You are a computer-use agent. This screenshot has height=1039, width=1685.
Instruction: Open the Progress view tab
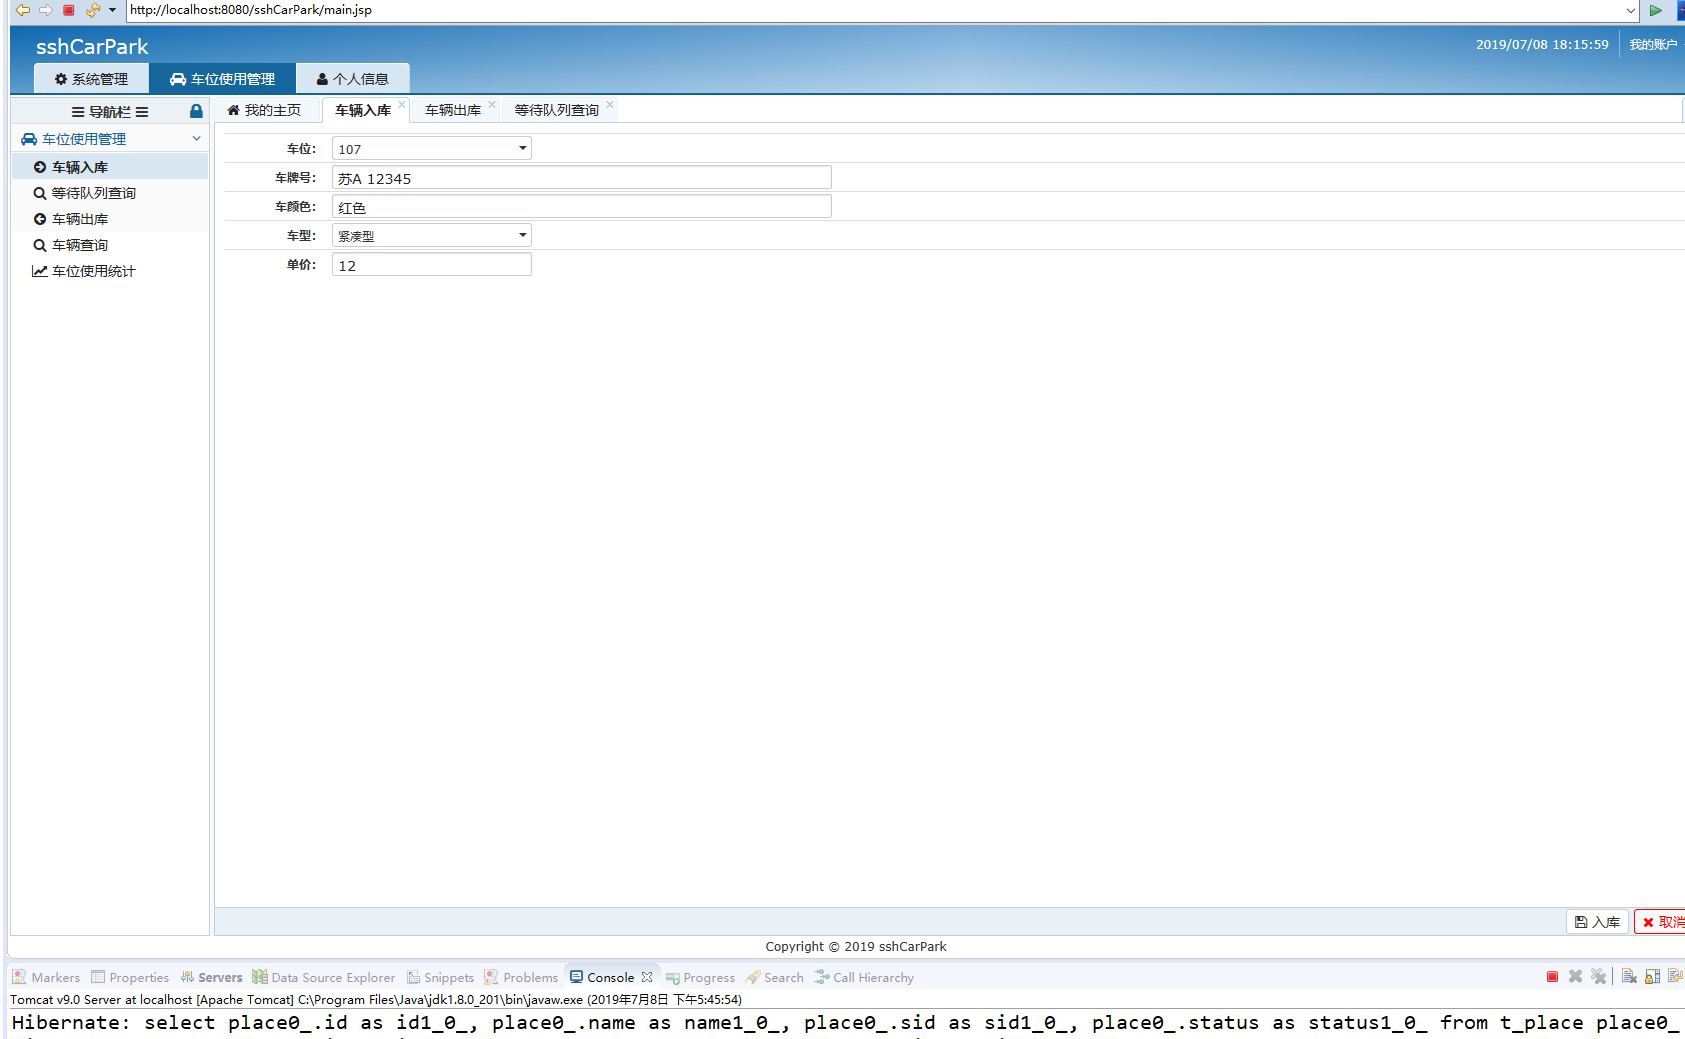(x=700, y=977)
